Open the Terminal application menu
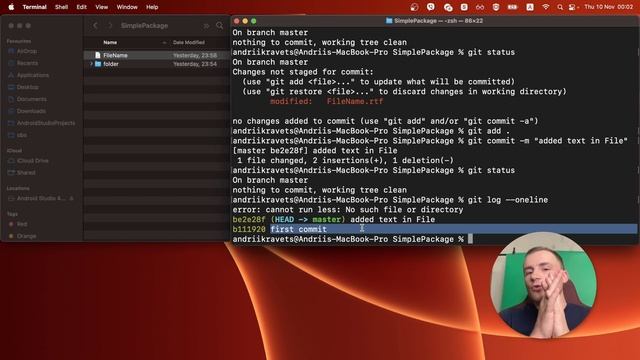 click(34, 7)
